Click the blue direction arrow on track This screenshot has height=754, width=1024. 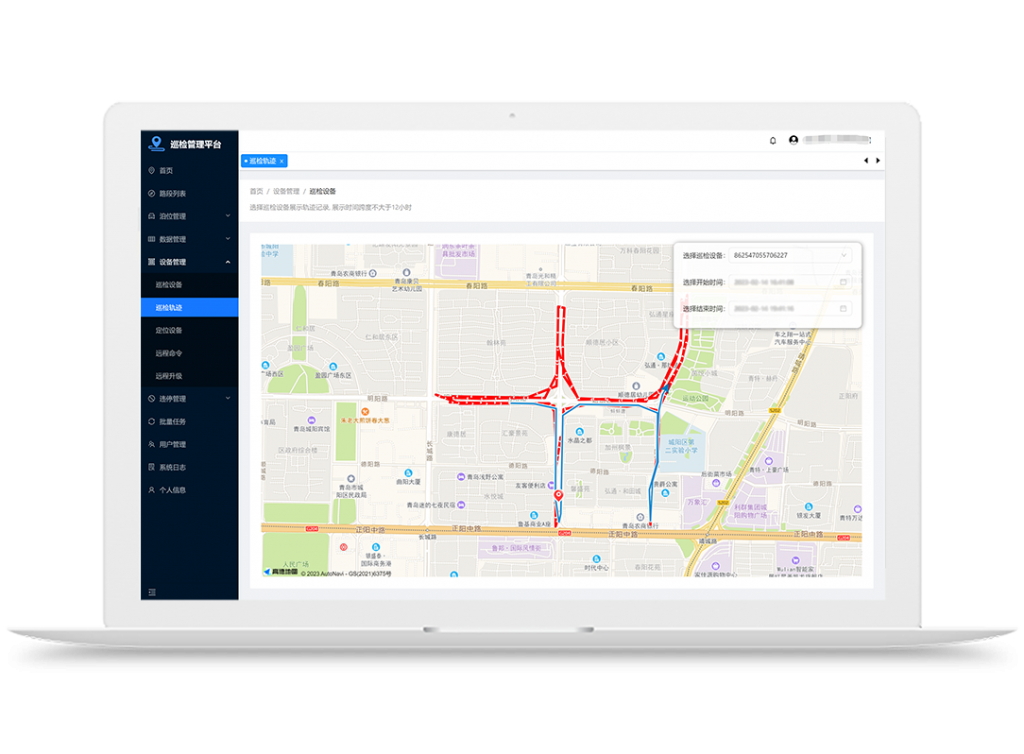(665, 388)
